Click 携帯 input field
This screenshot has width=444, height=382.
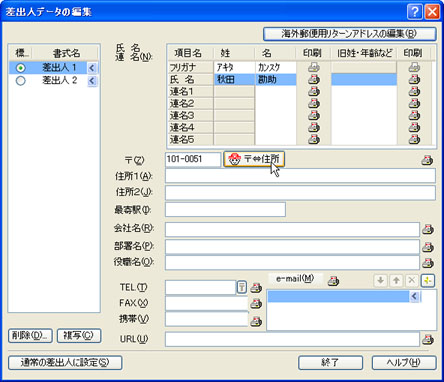[207, 319]
